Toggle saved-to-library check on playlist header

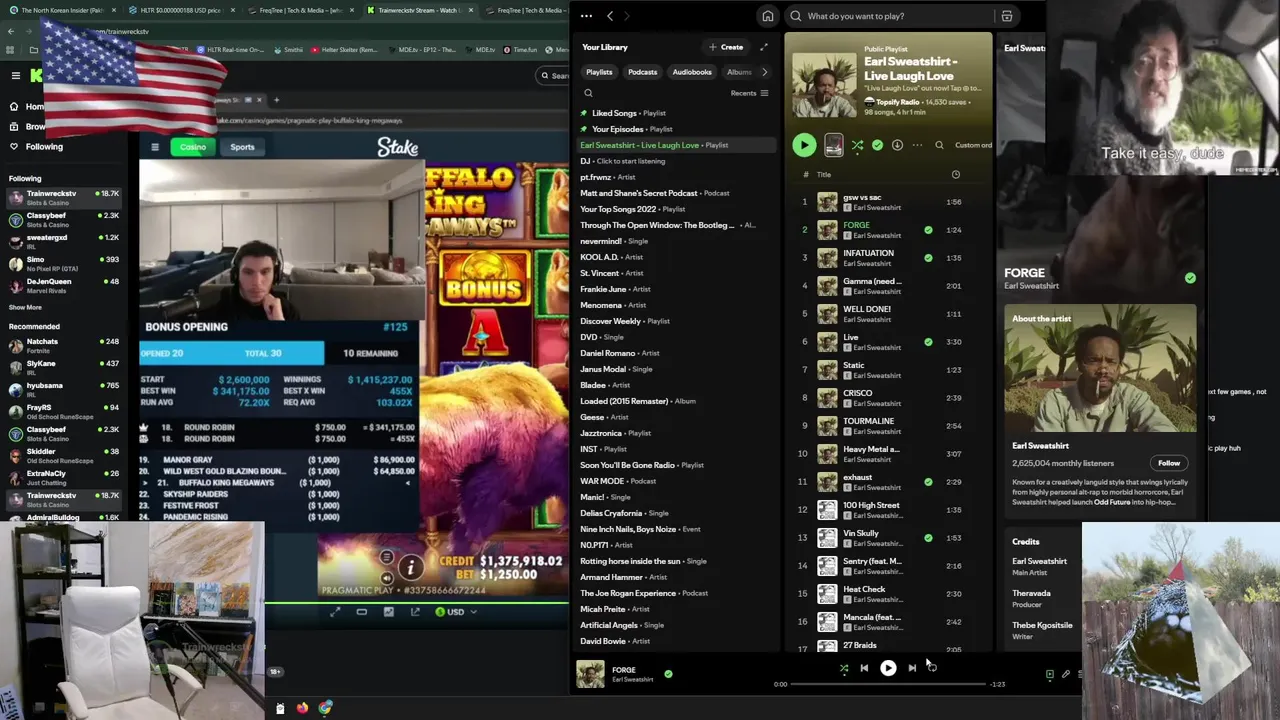(x=877, y=145)
